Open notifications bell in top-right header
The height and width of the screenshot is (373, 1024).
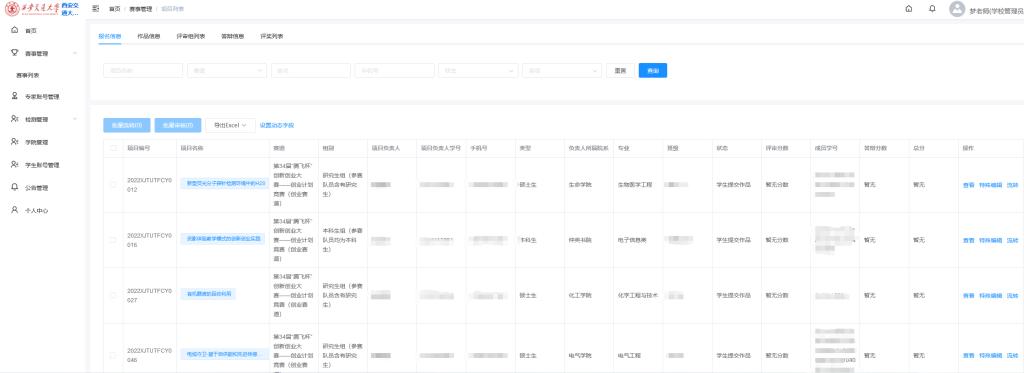click(932, 9)
